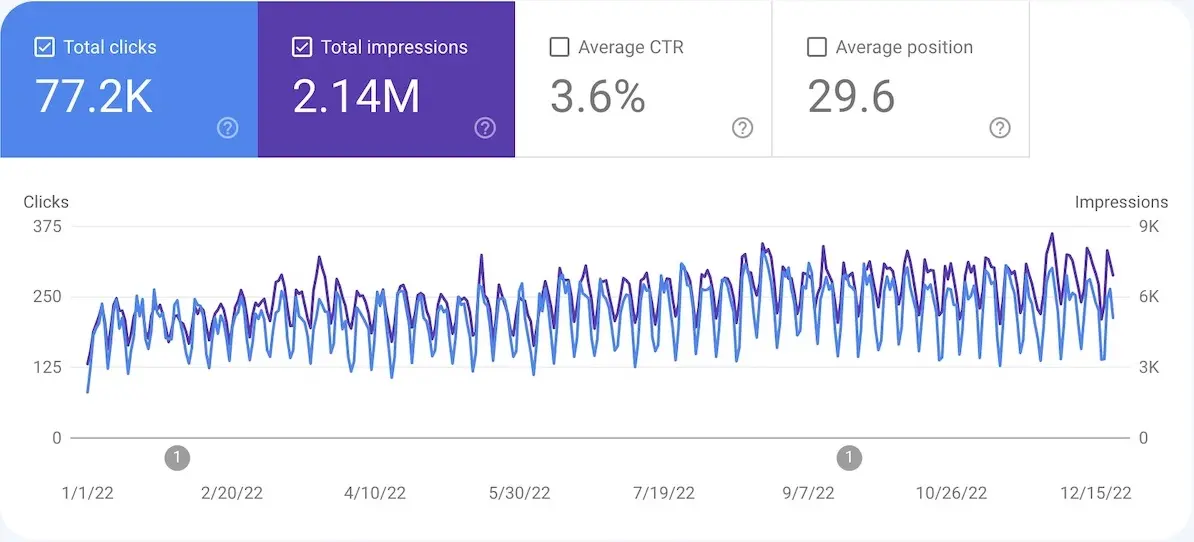
Task: Click the 4/10/22 date label
Action: pos(375,493)
